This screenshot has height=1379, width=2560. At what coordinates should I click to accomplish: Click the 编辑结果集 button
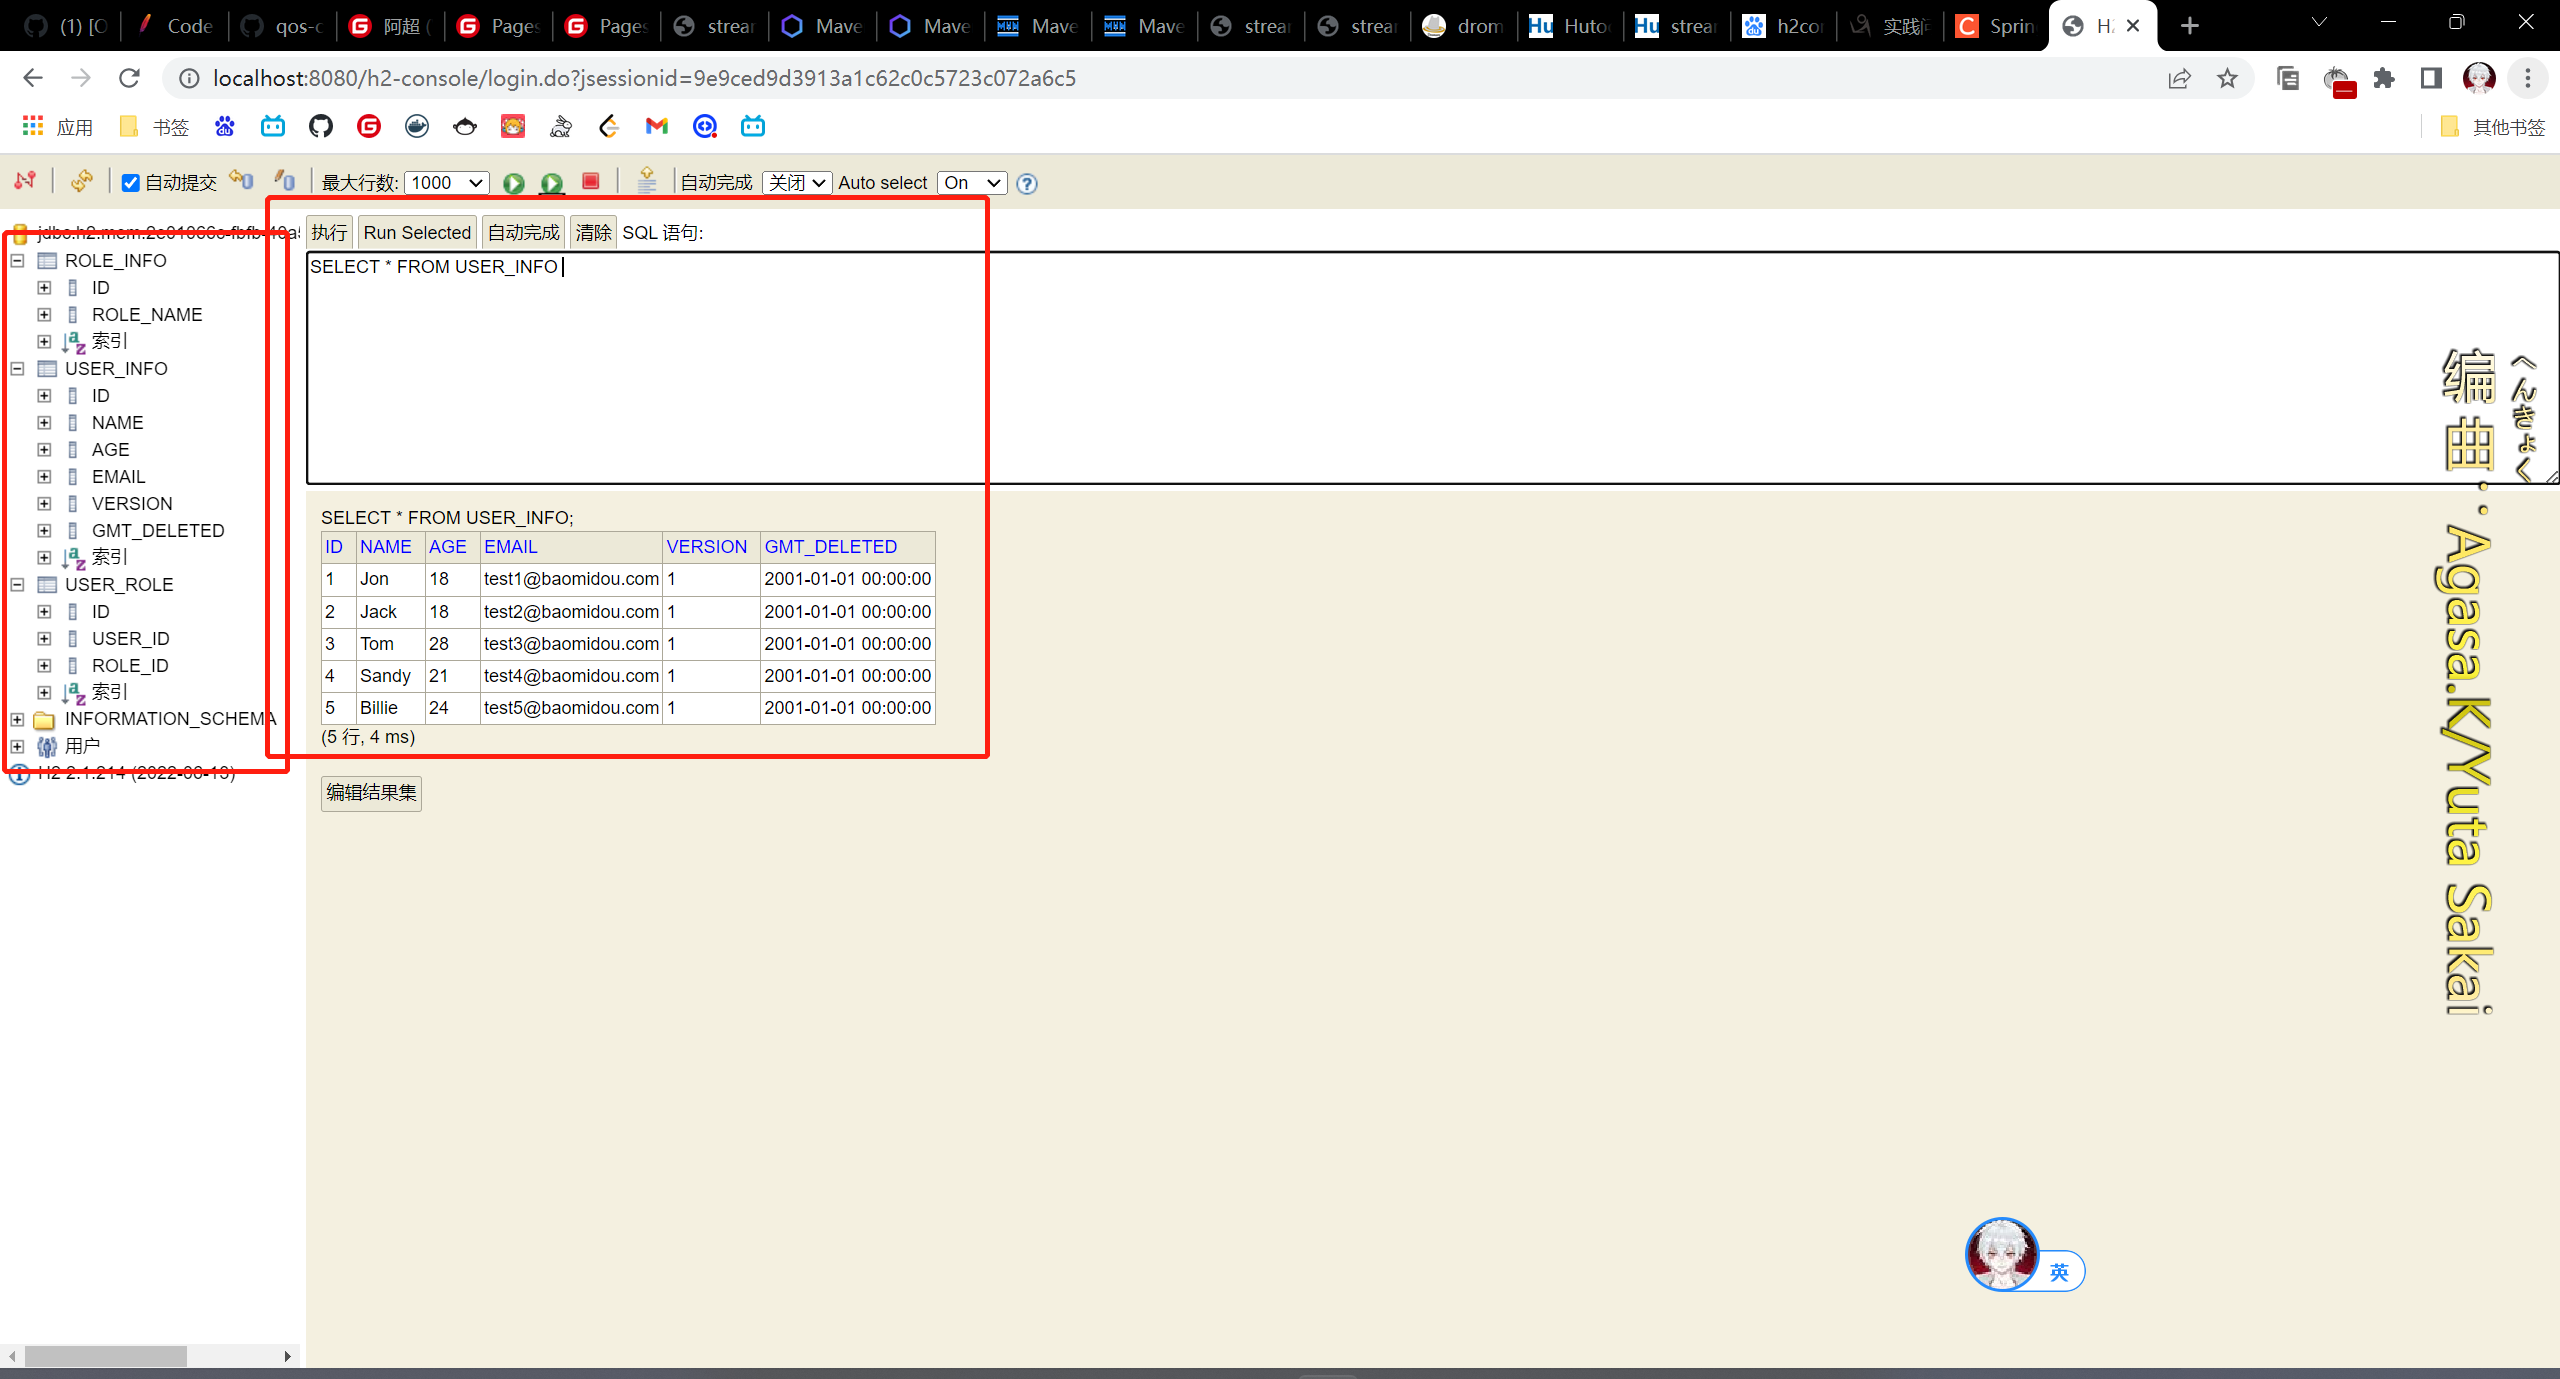371,793
